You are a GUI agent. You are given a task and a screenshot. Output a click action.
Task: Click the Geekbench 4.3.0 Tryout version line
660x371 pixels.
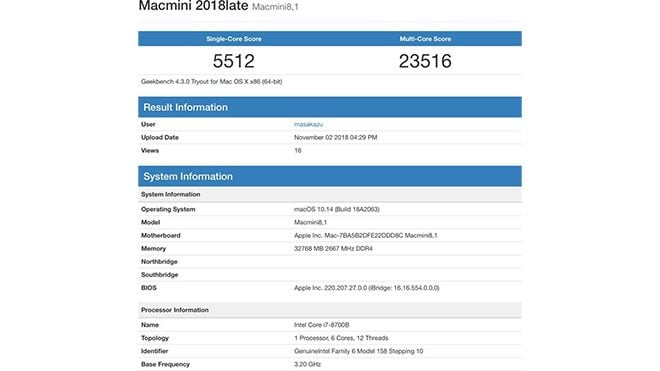[x=211, y=82]
